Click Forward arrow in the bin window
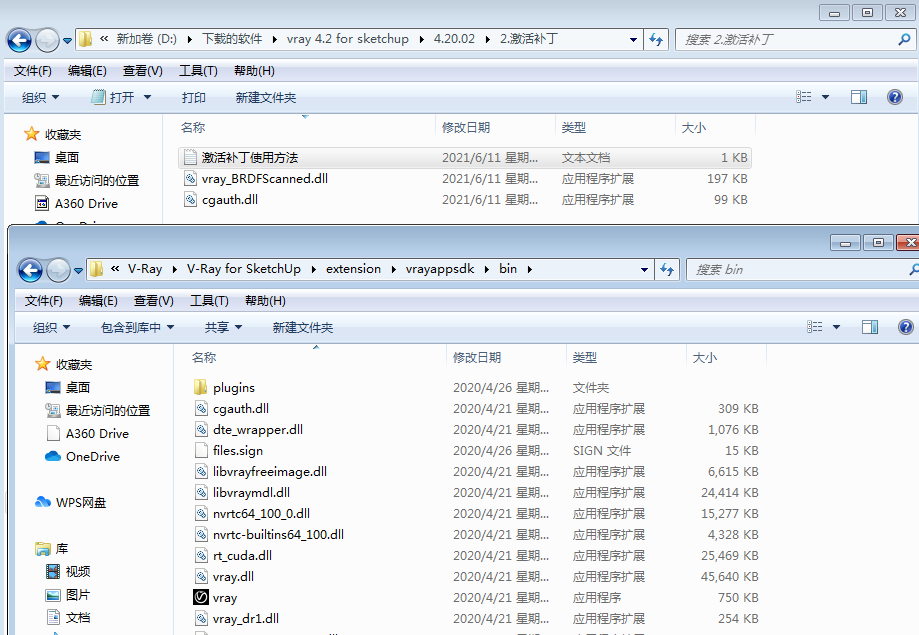 pyautogui.click(x=57, y=270)
